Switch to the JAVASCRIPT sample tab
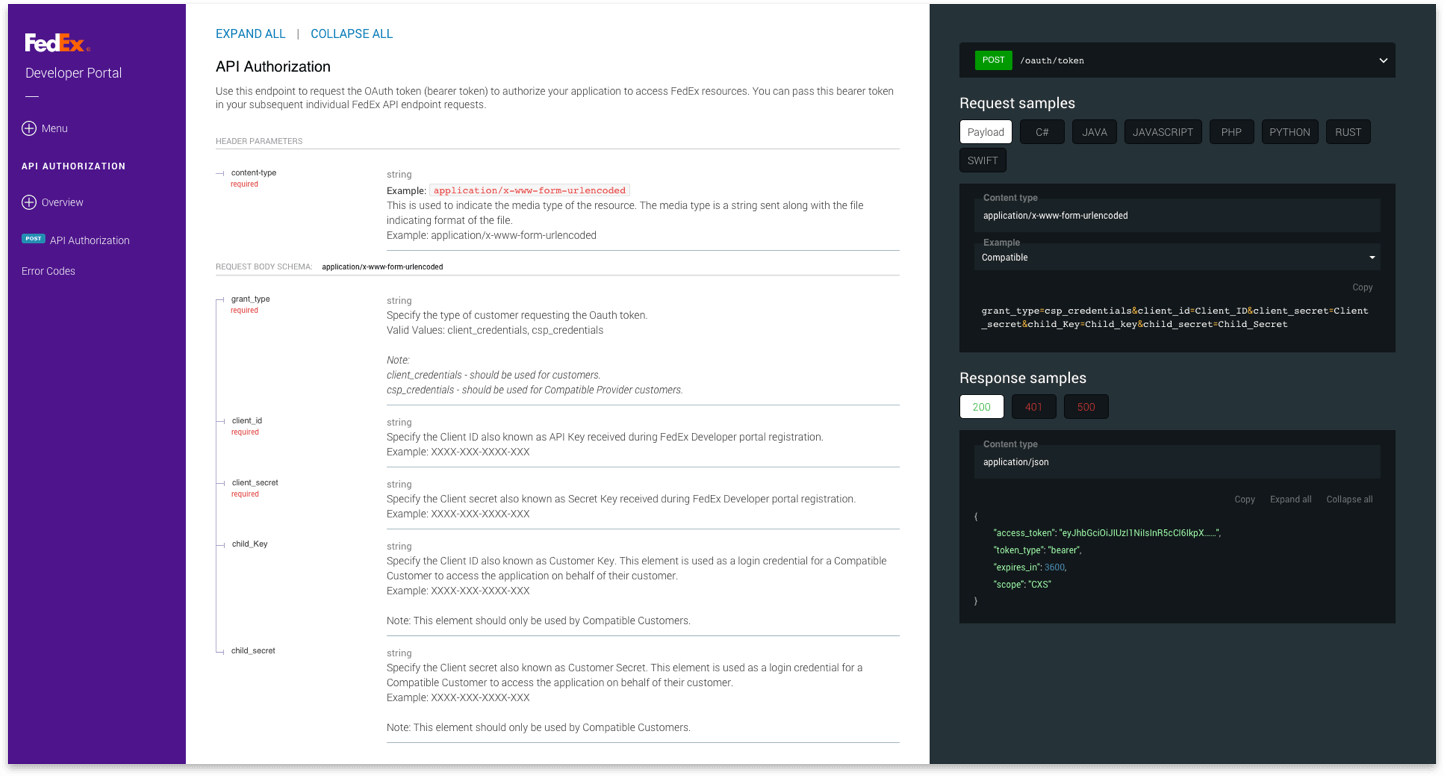Image resolution: width=1444 pixels, height=776 pixels. click(1163, 132)
